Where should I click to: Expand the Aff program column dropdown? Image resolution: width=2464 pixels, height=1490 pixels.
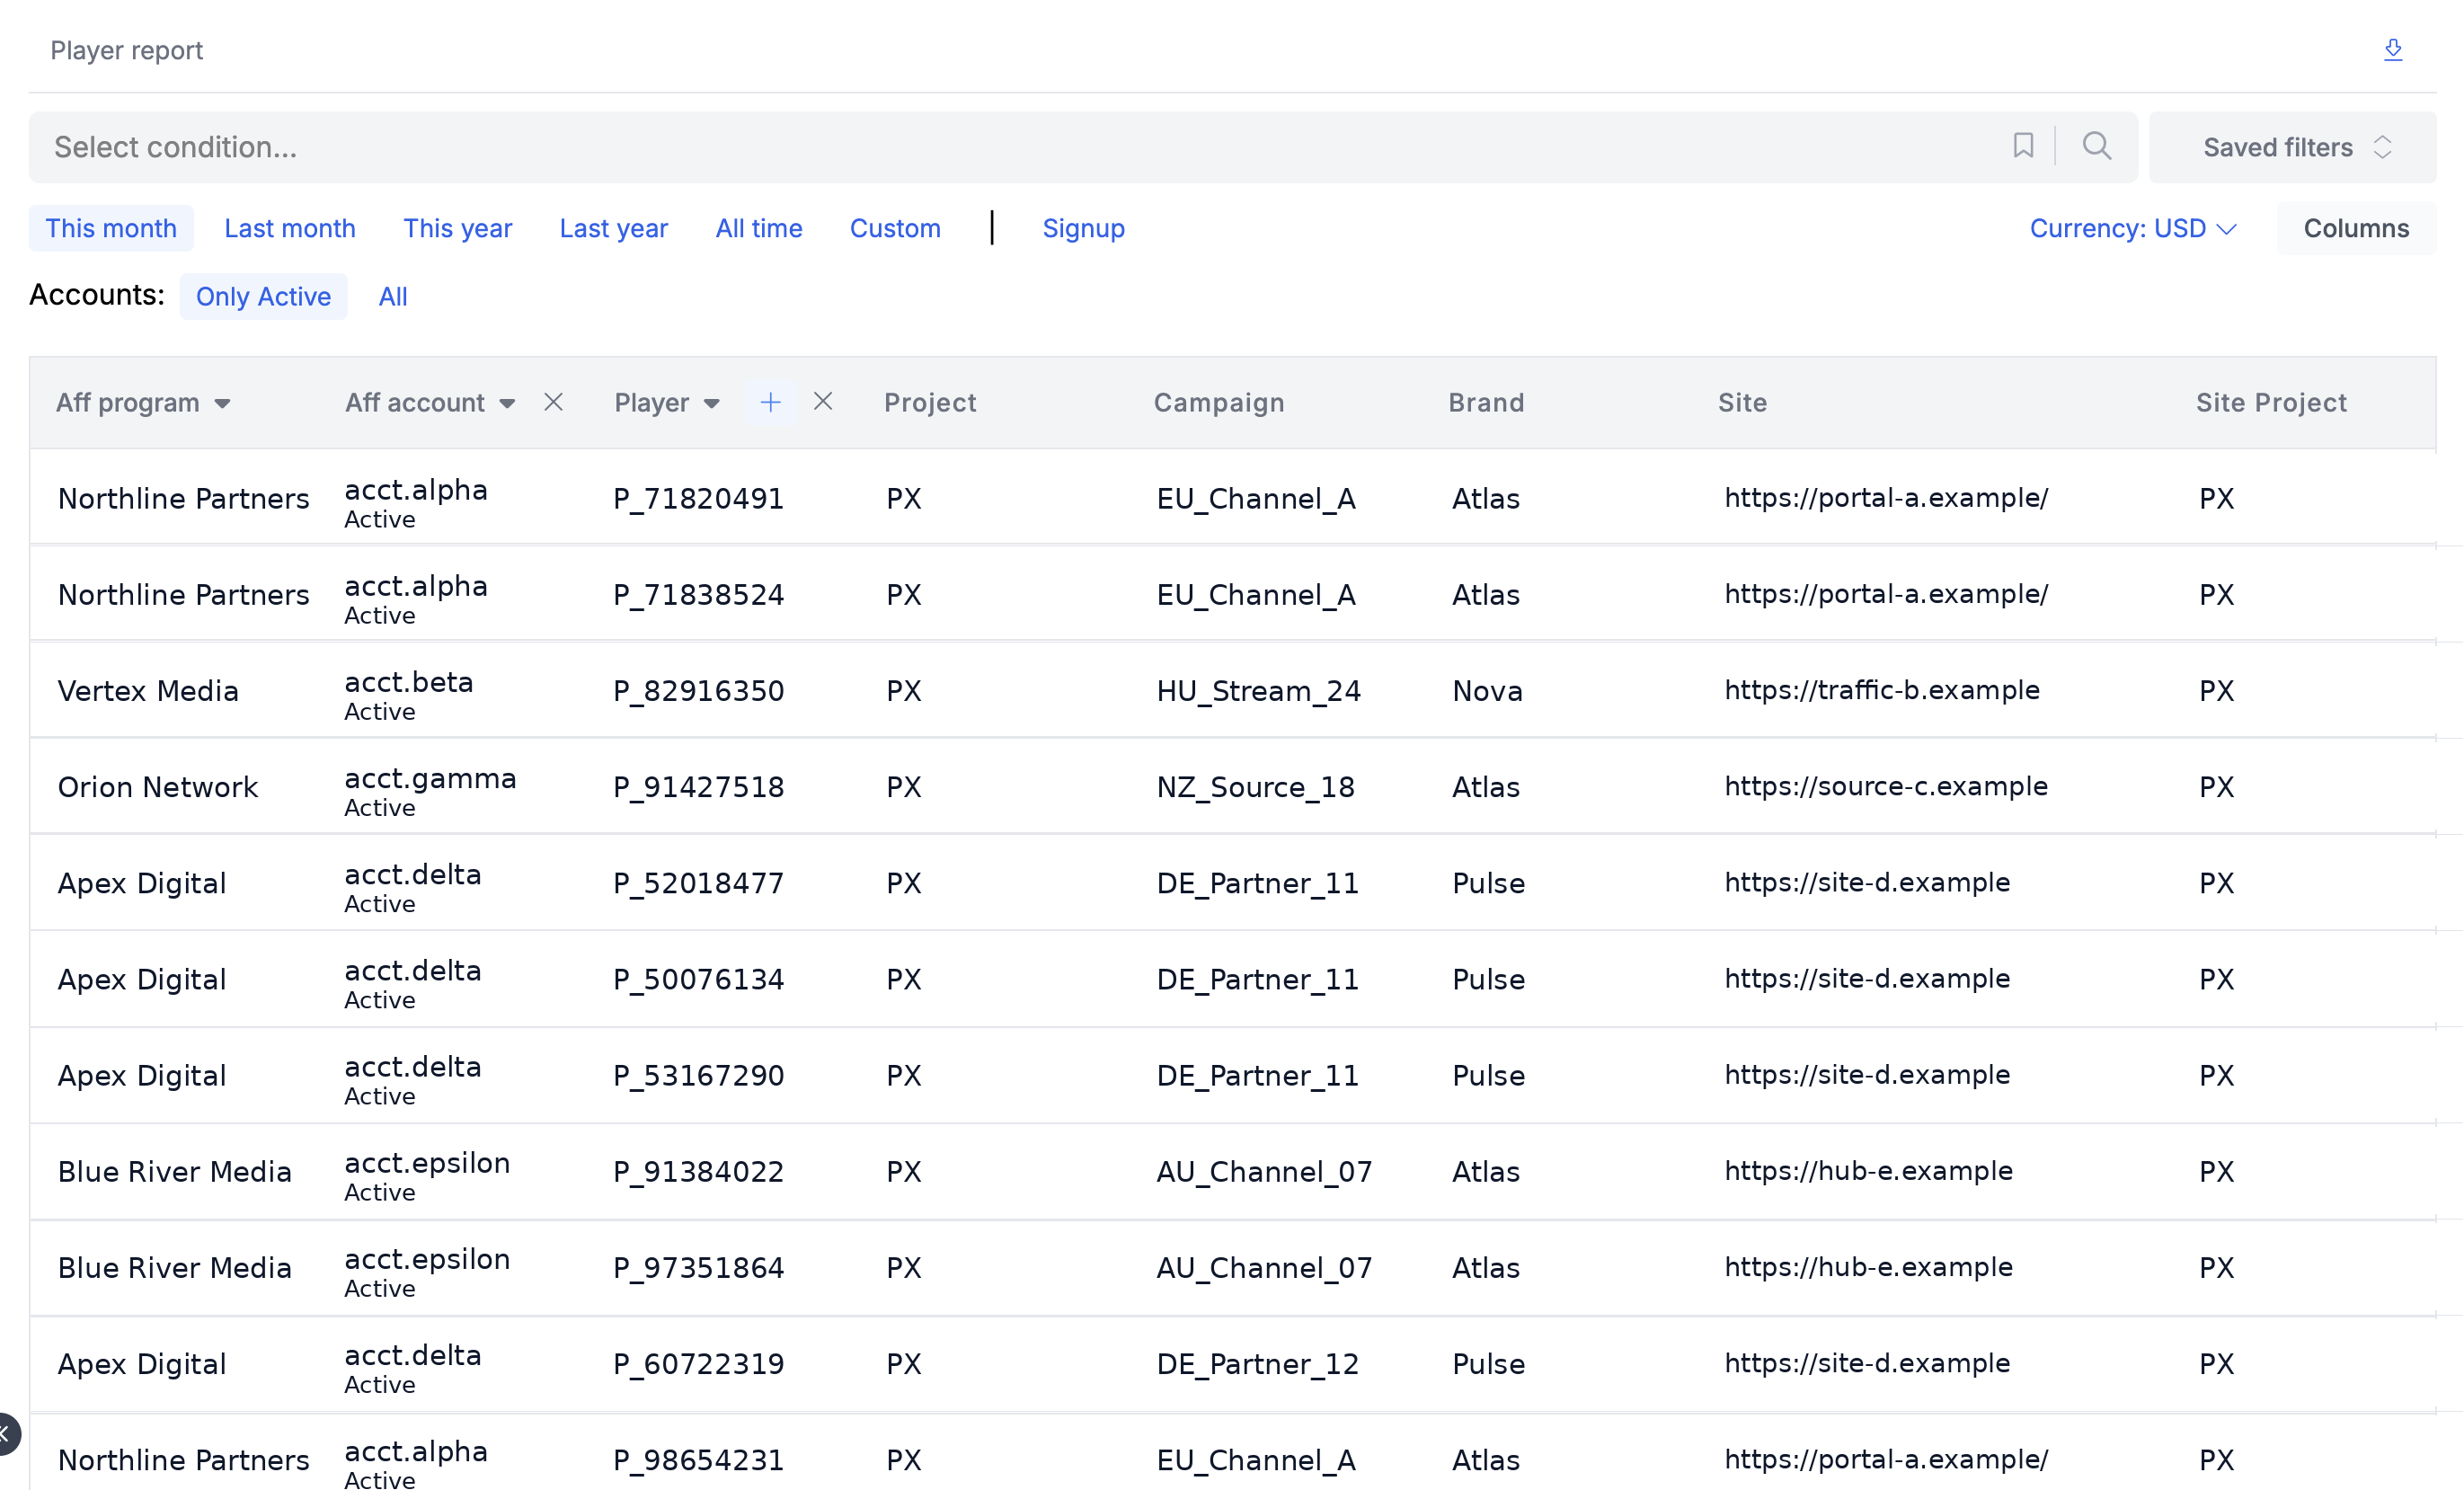(x=223, y=403)
